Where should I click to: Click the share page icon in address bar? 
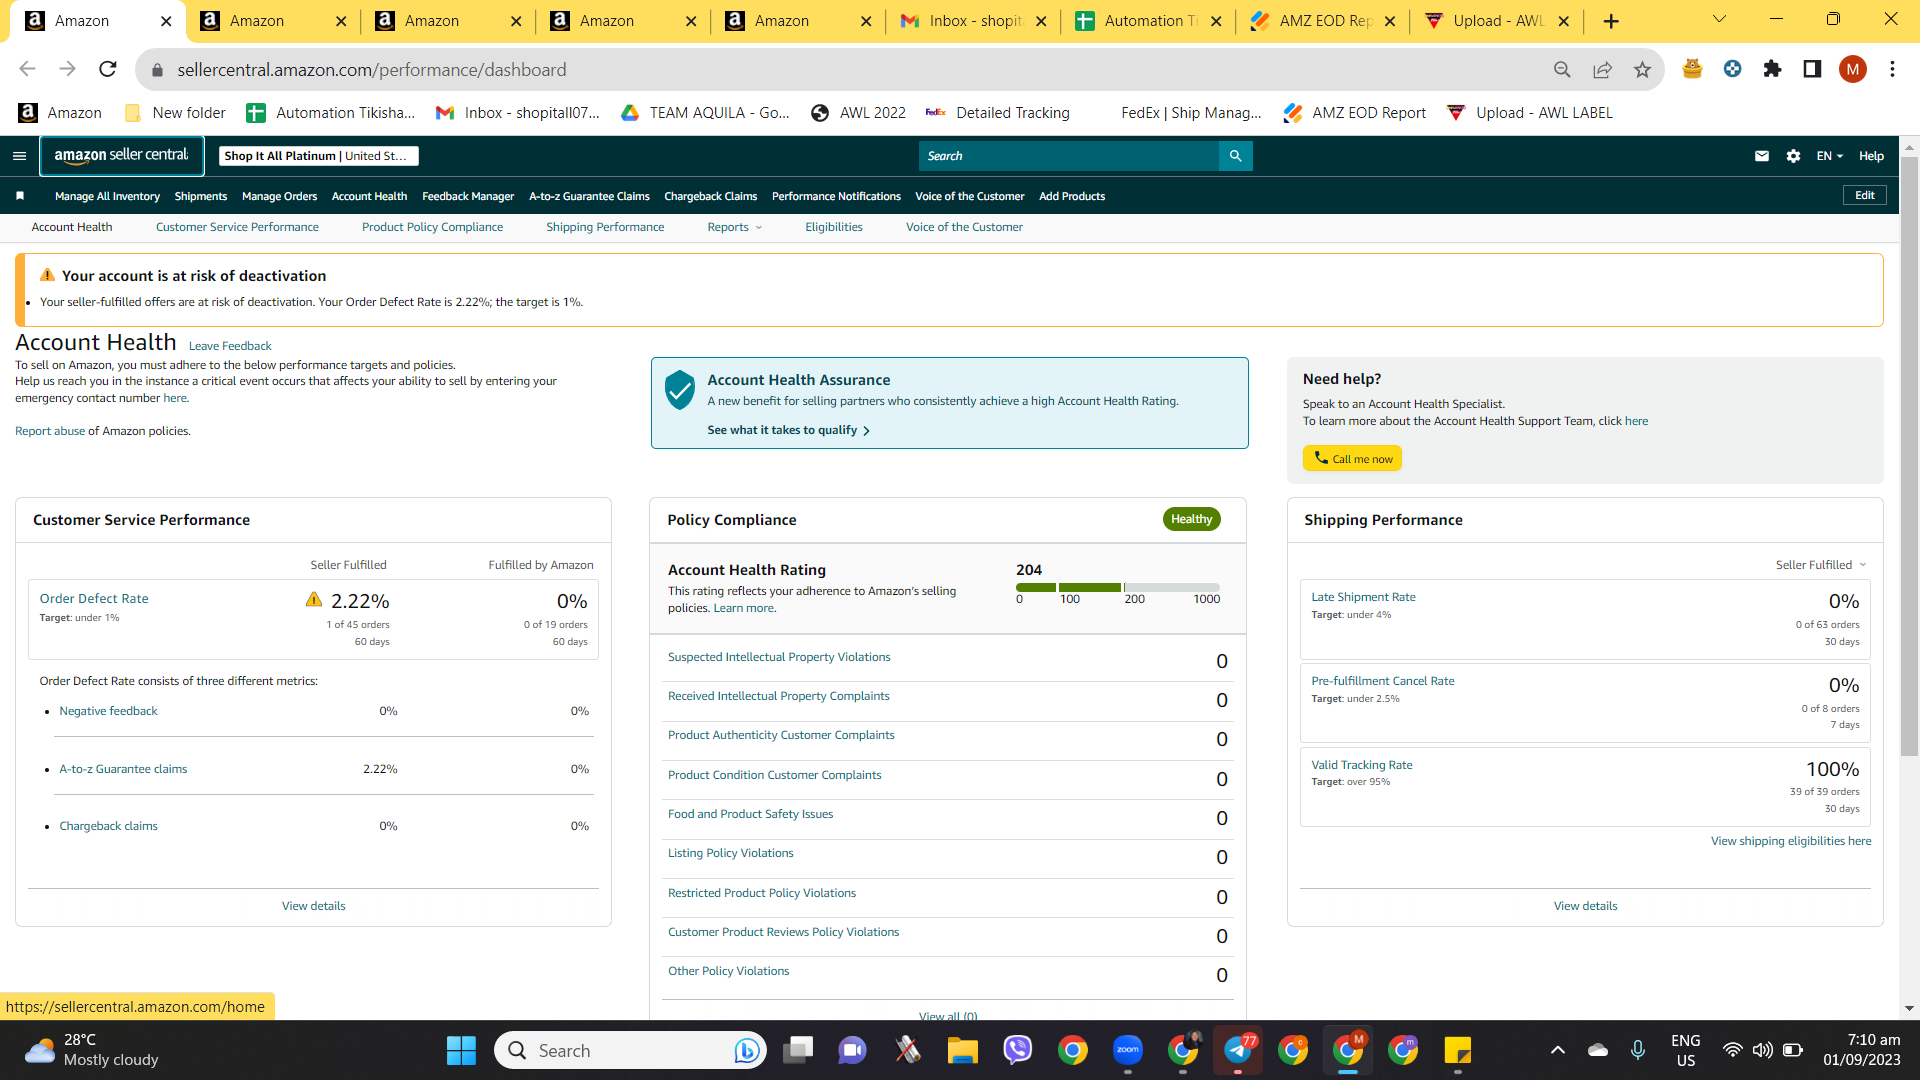[1602, 69]
